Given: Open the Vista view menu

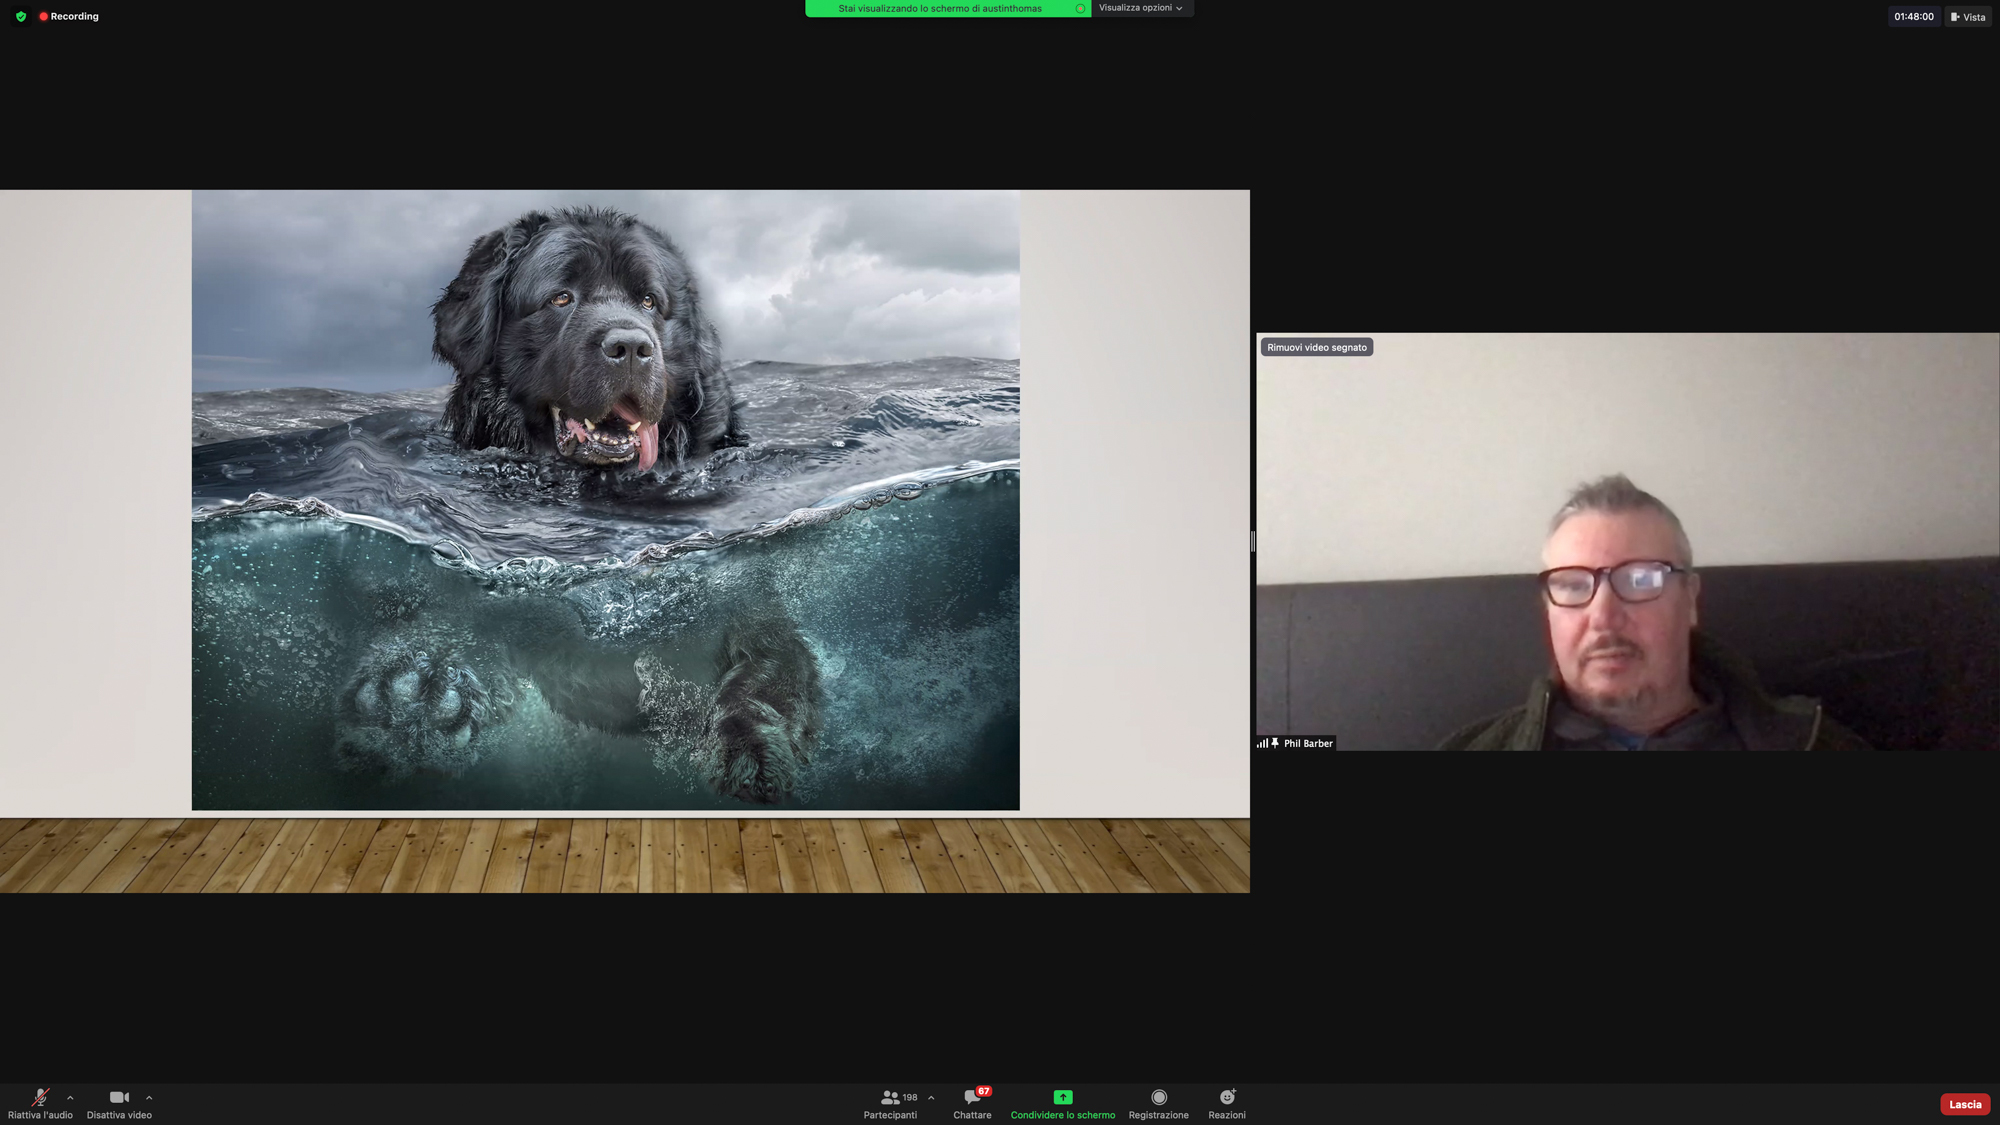Looking at the screenshot, I should (x=1967, y=16).
